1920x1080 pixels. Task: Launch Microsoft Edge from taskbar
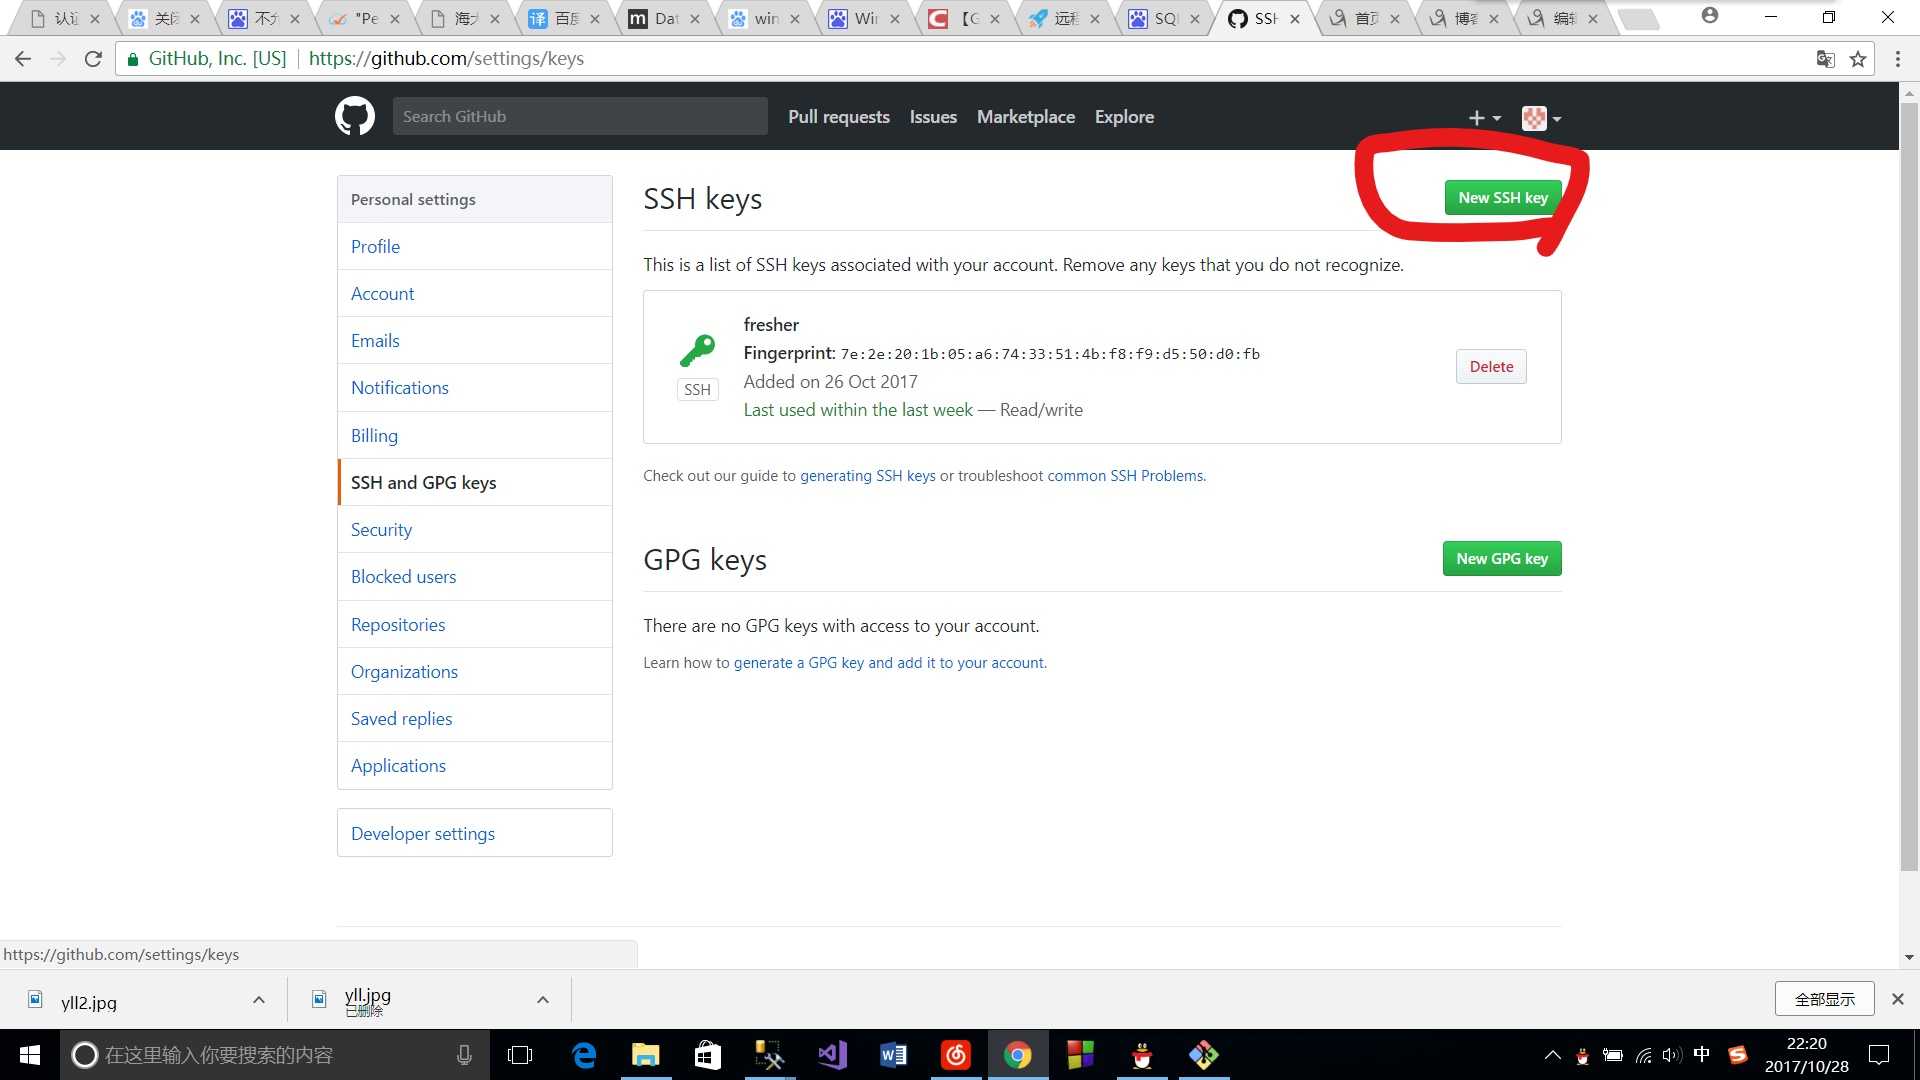(x=584, y=1055)
